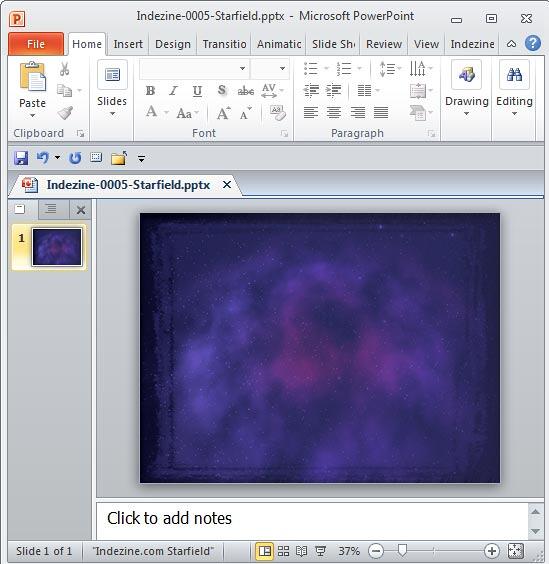The image size is (549, 564).
Task: Click zoom in plus button
Action: pyautogui.click(x=491, y=551)
